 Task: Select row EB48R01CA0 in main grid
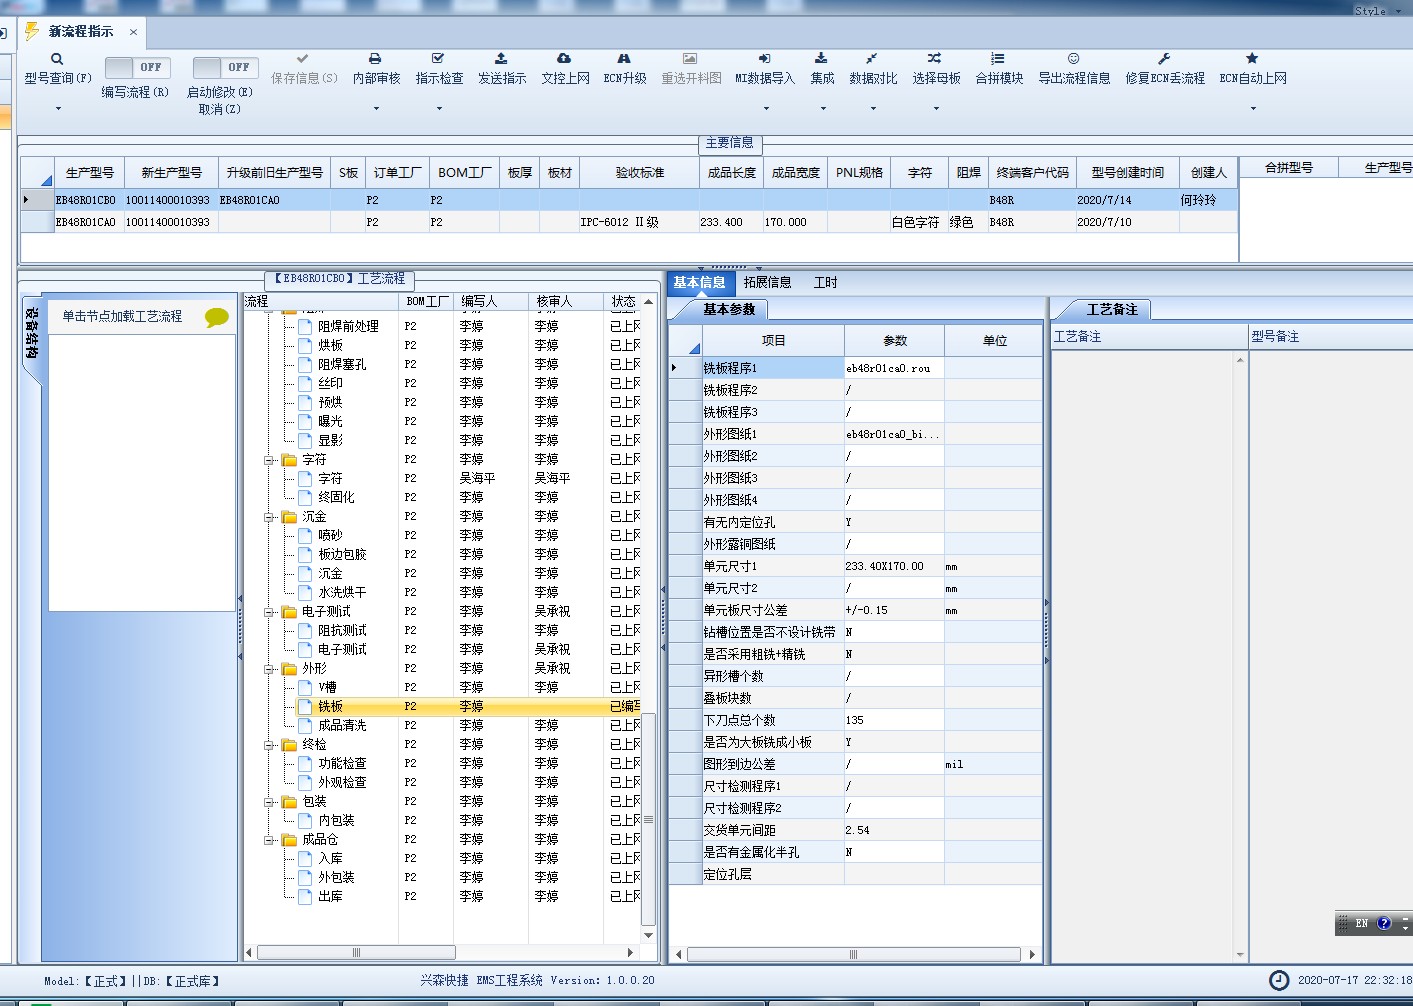[629, 222]
